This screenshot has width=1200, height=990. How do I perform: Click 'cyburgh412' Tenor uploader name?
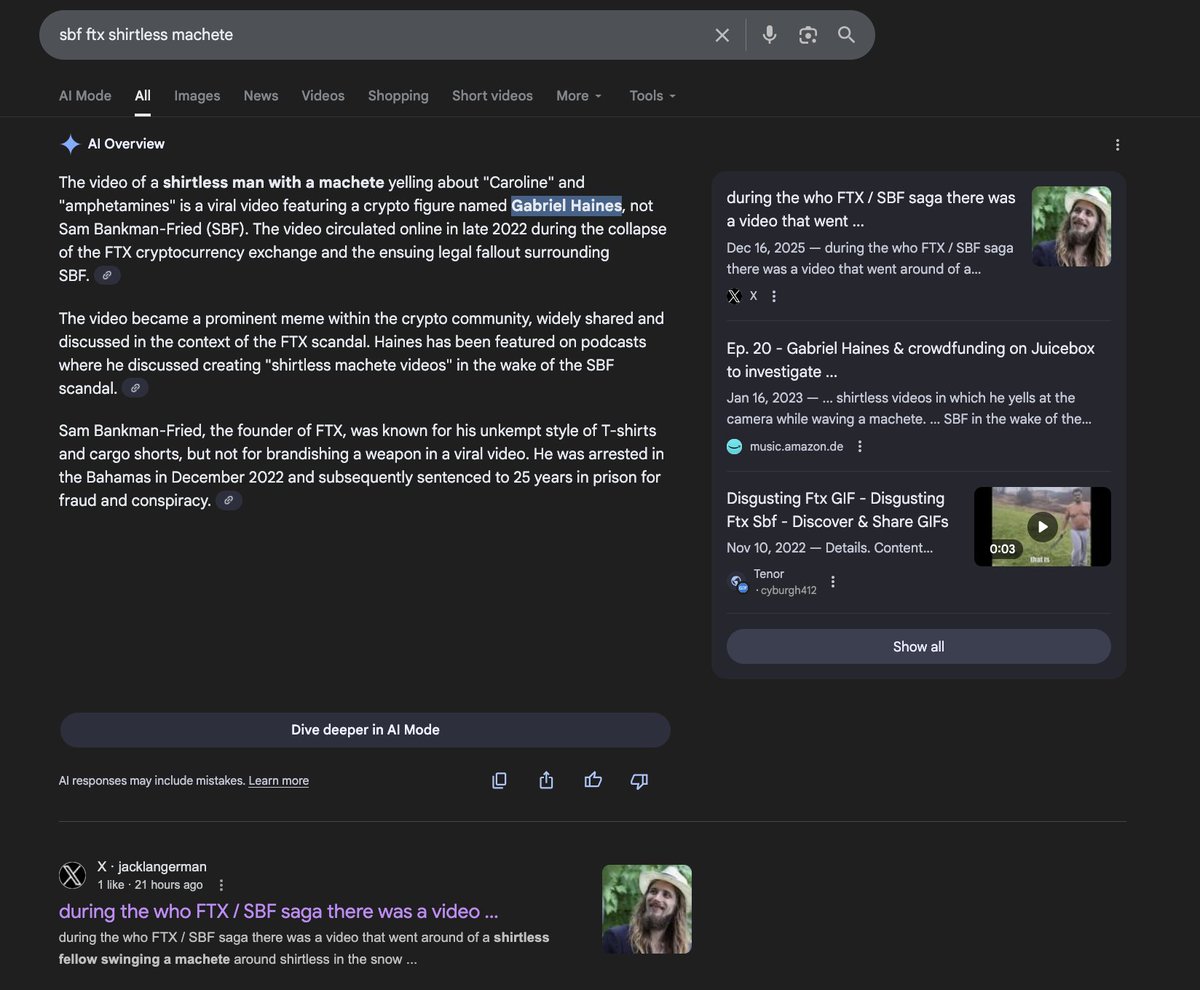point(789,591)
